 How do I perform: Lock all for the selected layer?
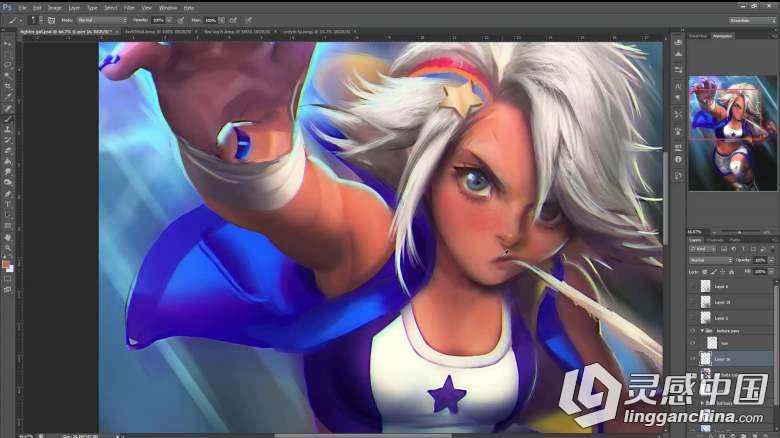pyautogui.click(x=731, y=272)
